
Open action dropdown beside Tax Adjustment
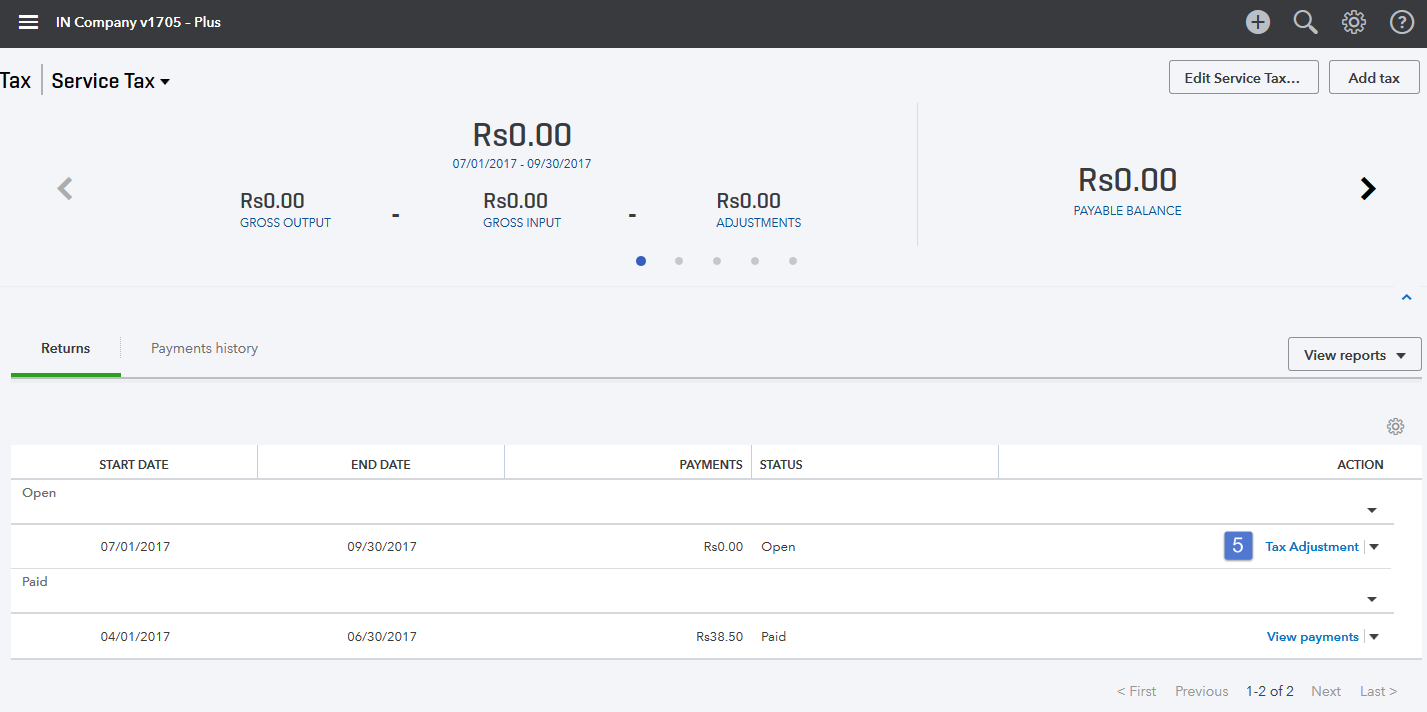[1374, 547]
